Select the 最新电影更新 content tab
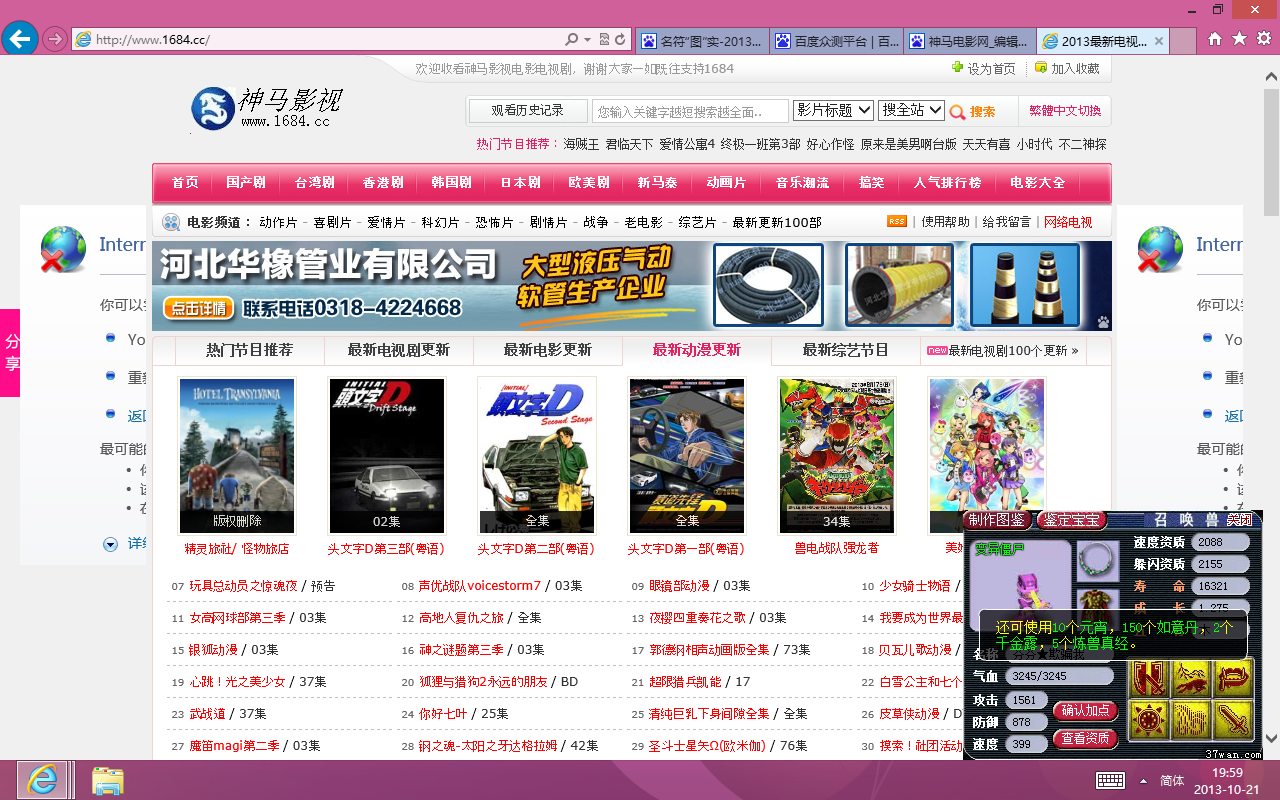 click(547, 350)
